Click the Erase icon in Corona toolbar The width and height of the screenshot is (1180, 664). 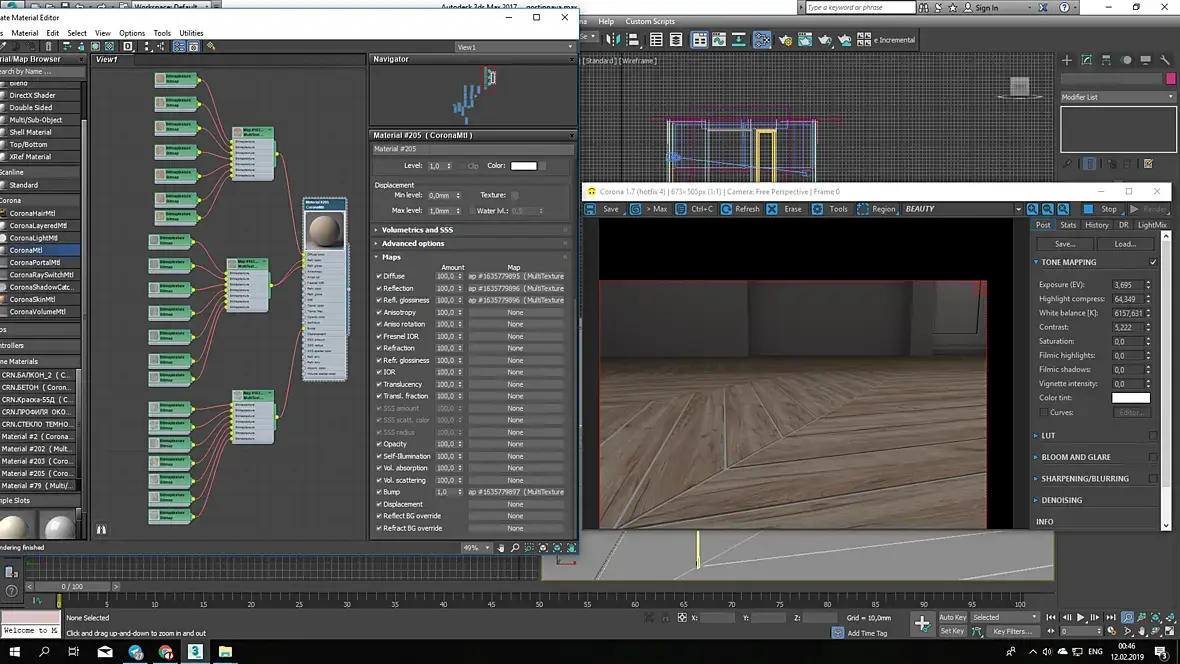pos(772,209)
